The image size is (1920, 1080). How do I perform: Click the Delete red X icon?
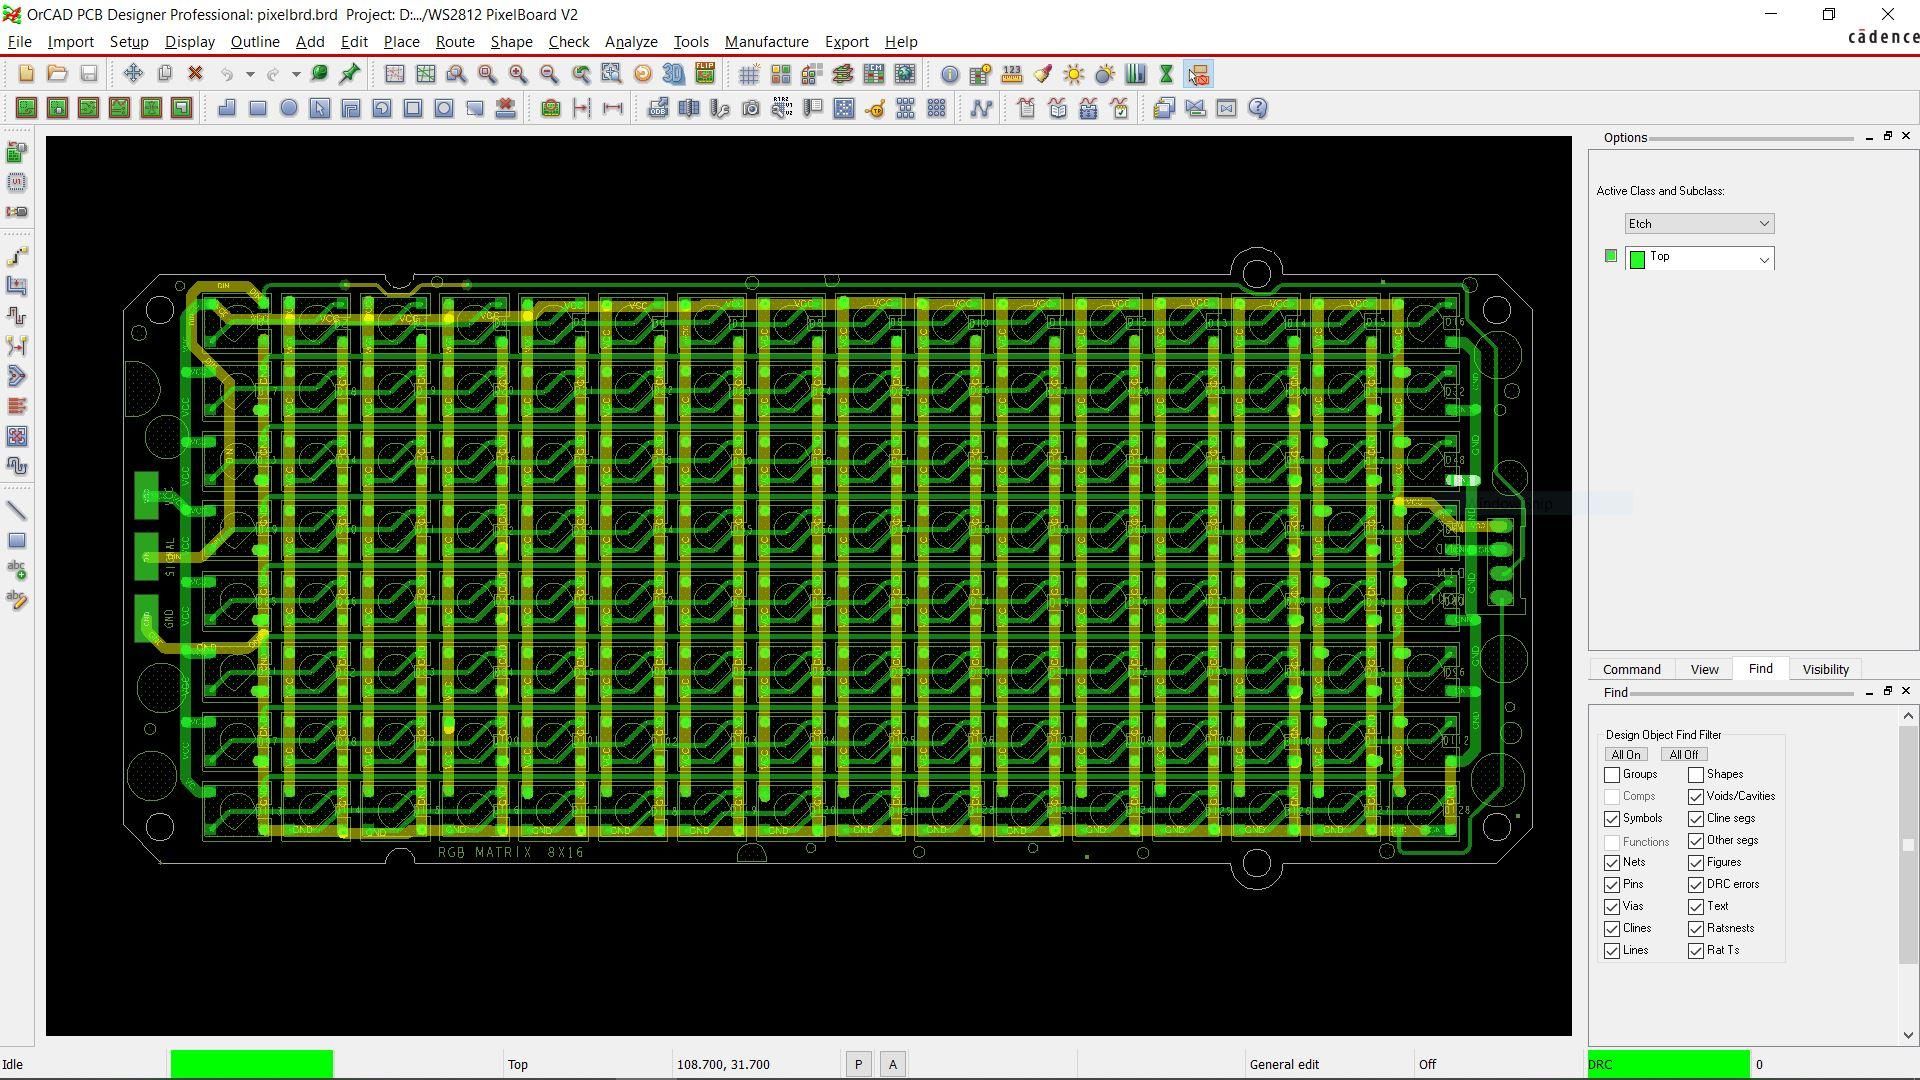click(x=195, y=74)
